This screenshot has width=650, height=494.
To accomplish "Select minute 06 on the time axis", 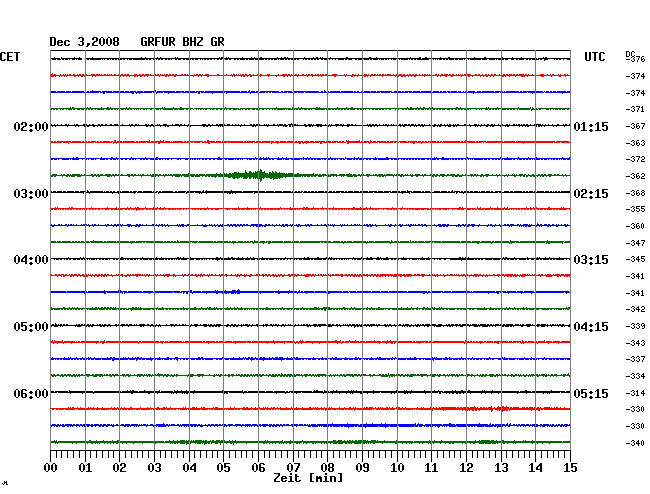I will [258, 468].
